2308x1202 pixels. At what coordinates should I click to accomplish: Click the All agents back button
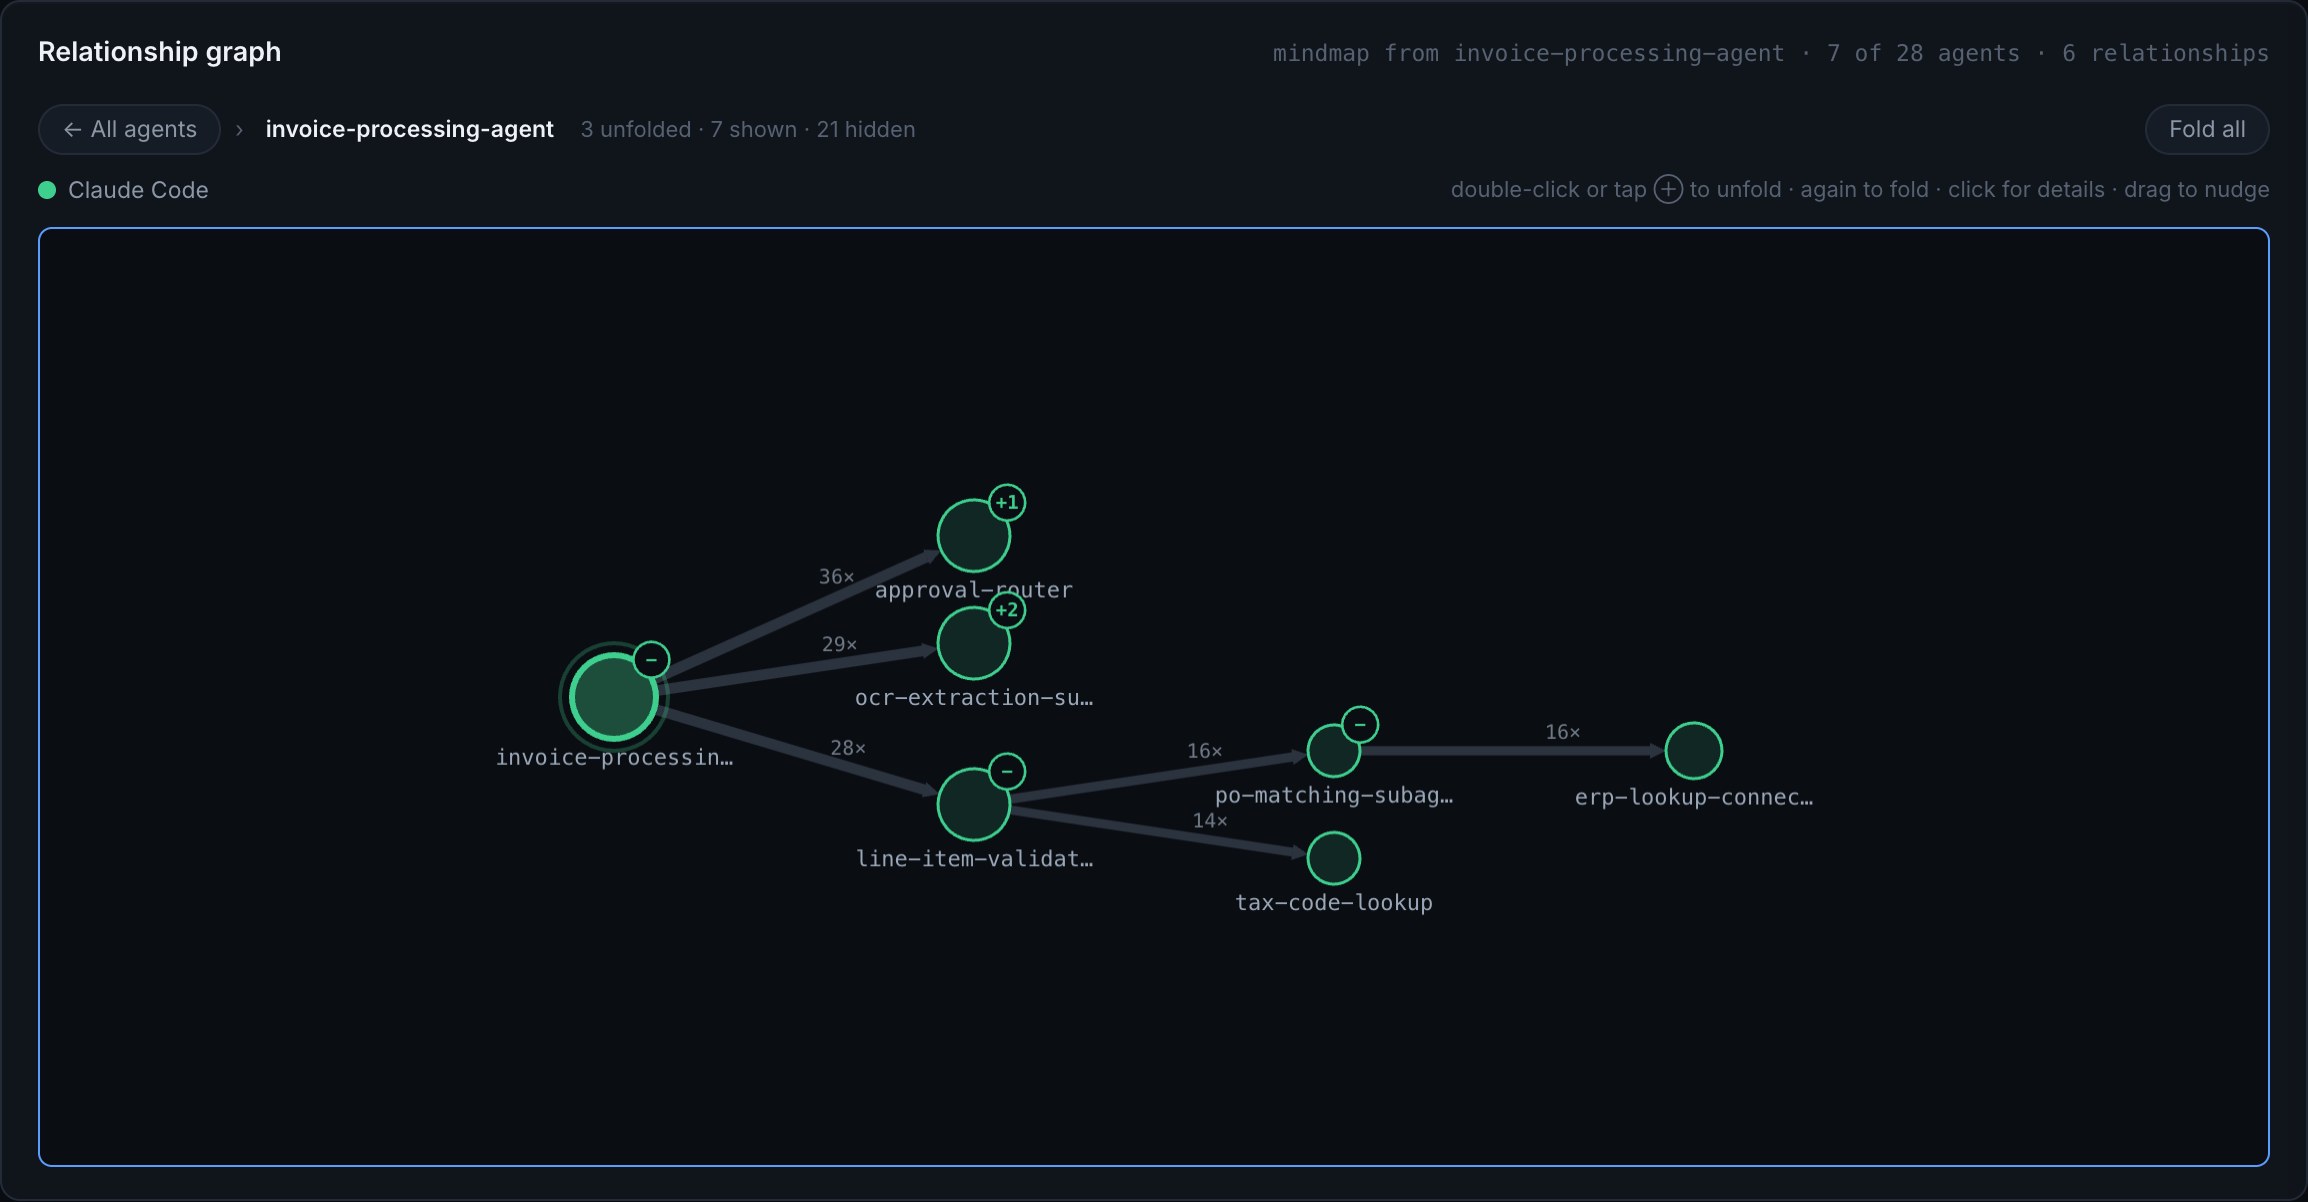[x=129, y=129]
